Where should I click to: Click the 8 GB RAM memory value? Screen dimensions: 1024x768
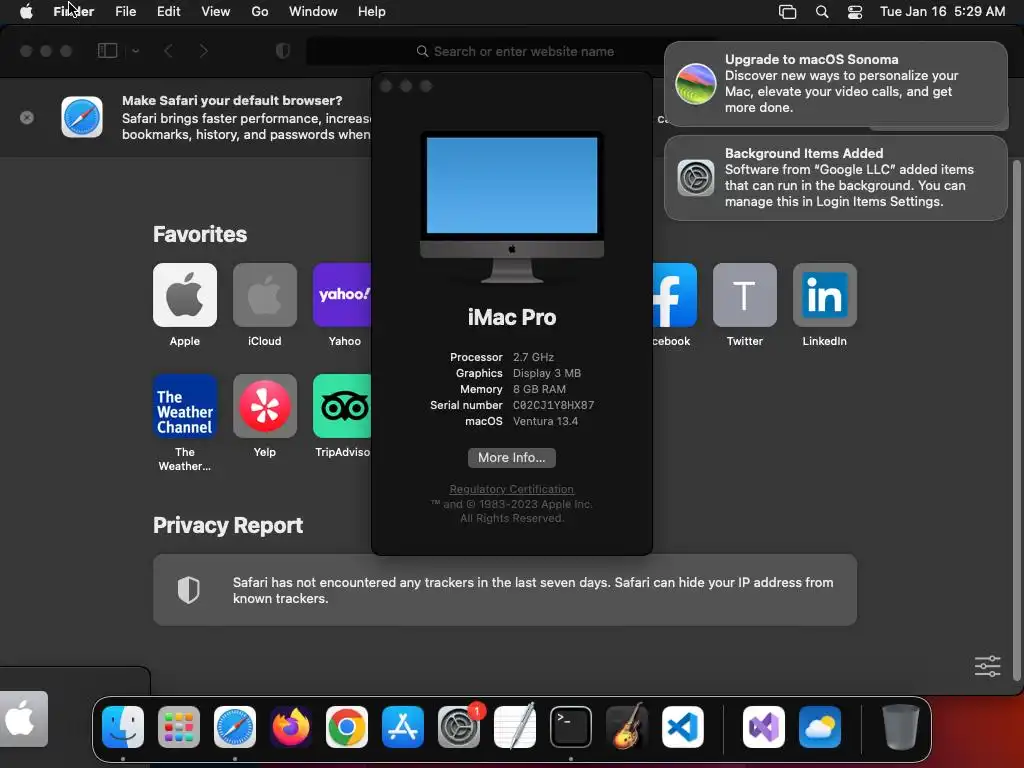coord(539,389)
